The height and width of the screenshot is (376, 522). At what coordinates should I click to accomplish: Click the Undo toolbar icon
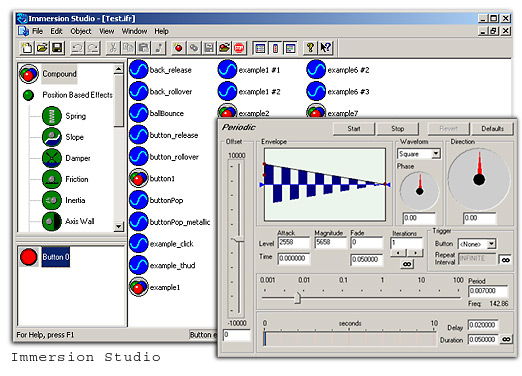77,48
